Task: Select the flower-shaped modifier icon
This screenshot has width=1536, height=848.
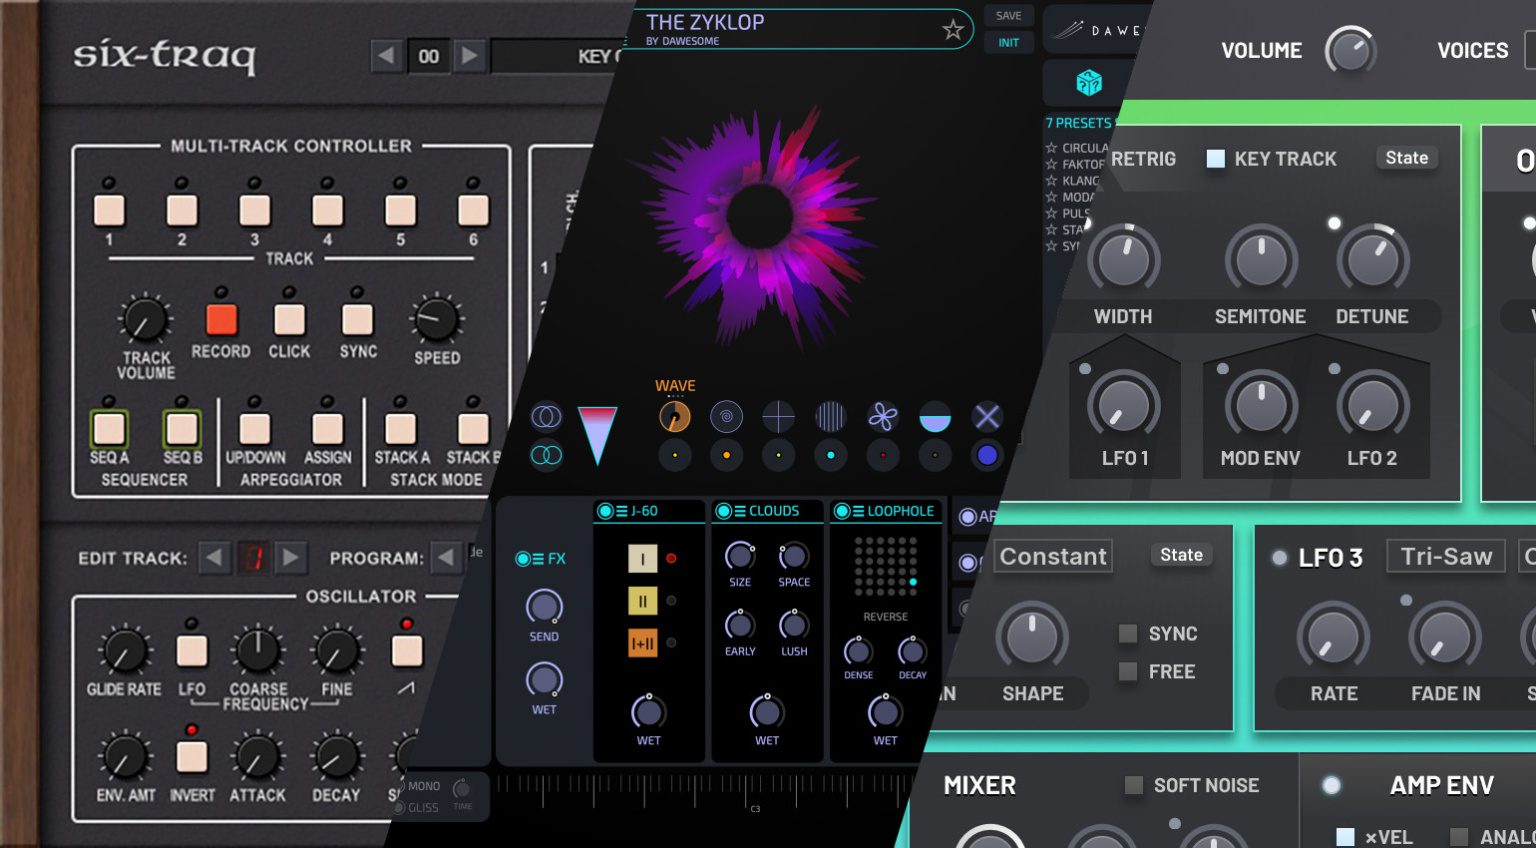Action: tap(882, 417)
